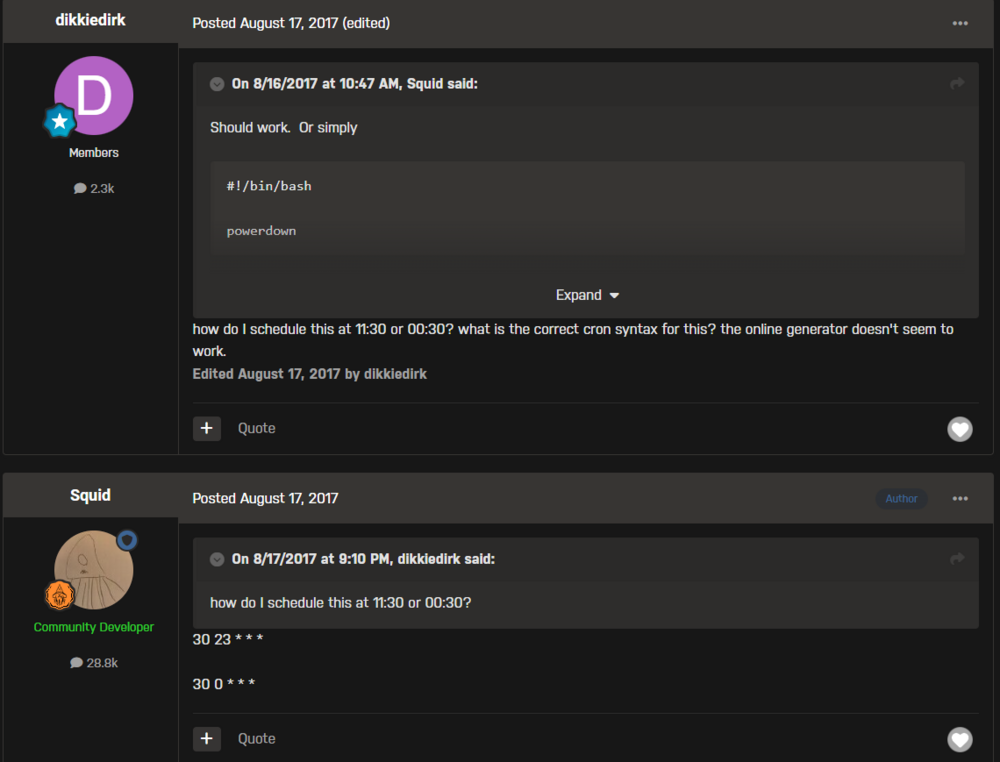This screenshot has width=1000, height=762.
Task: Click dikkiedirk's rank star badge
Action: point(60,121)
